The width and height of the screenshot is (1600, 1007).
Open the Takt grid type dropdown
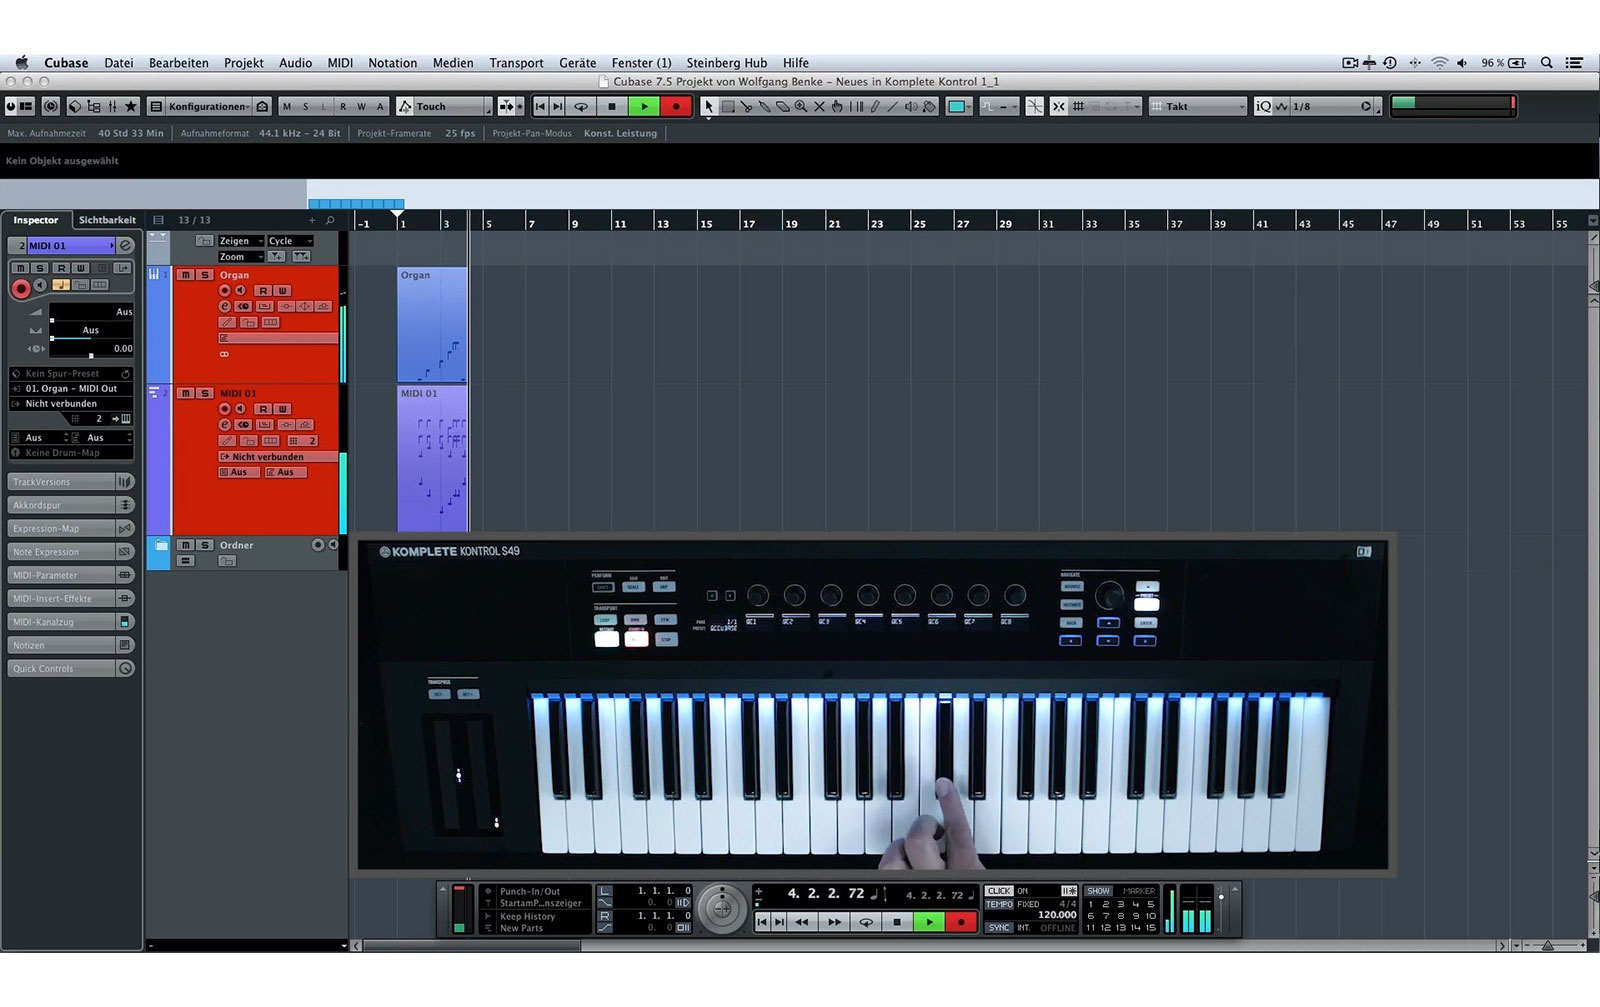(x=1198, y=106)
